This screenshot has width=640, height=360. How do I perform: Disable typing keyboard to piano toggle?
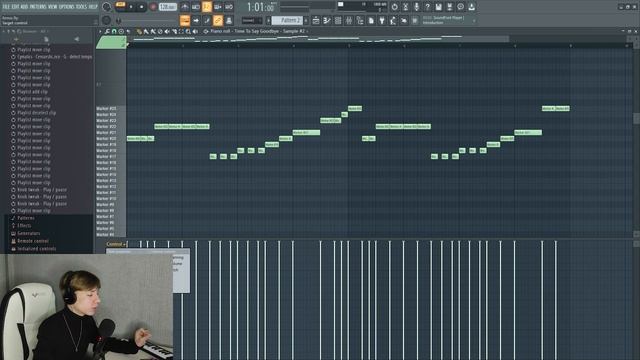point(184,20)
